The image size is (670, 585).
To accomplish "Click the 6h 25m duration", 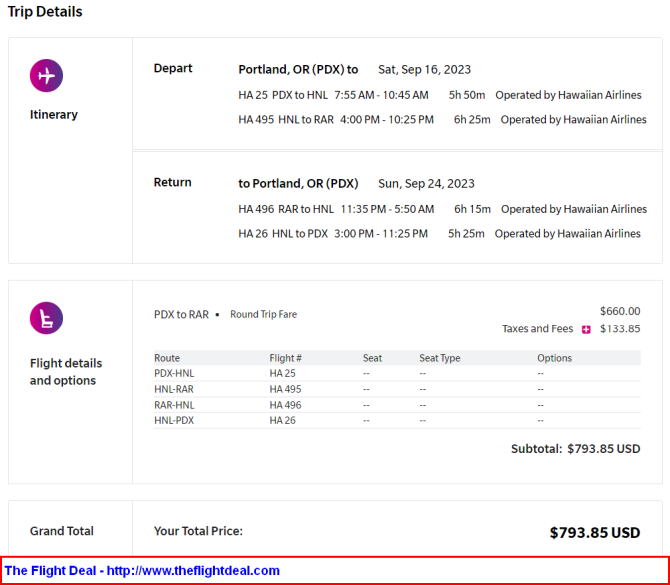I will click(x=472, y=120).
